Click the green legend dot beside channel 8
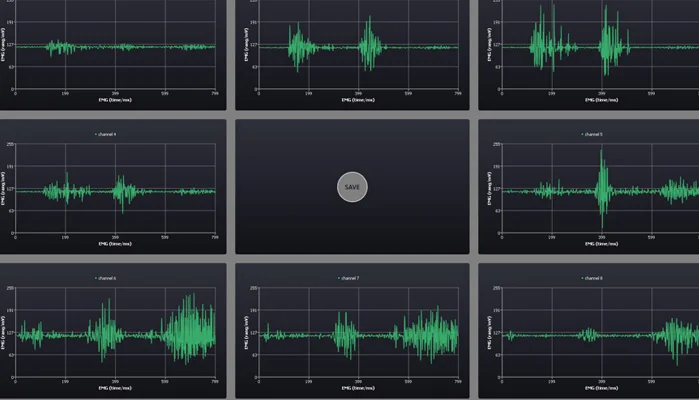Image resolution: width=699 pixels, height=400 pixels. point(582,278)
